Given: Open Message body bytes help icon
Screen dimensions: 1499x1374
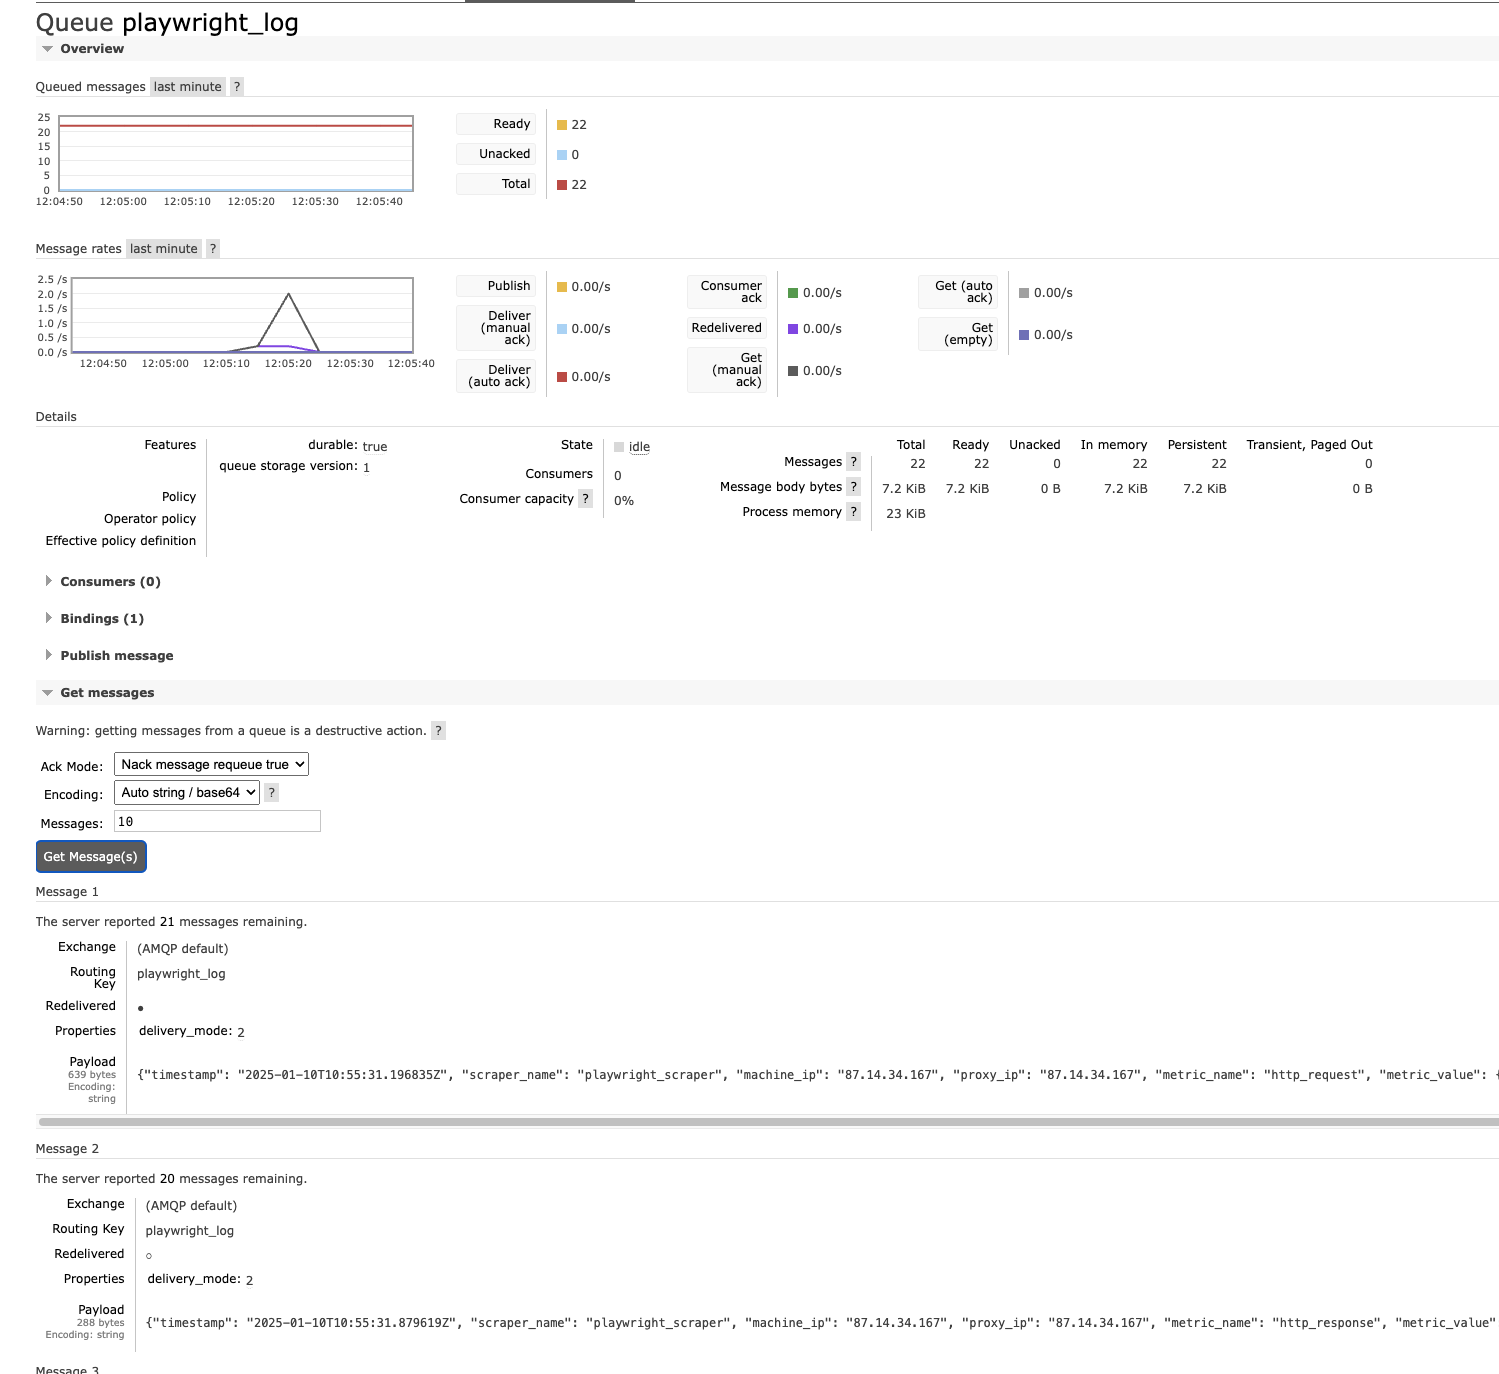Looking at the screenshot, I should click(x=853, y=487).
